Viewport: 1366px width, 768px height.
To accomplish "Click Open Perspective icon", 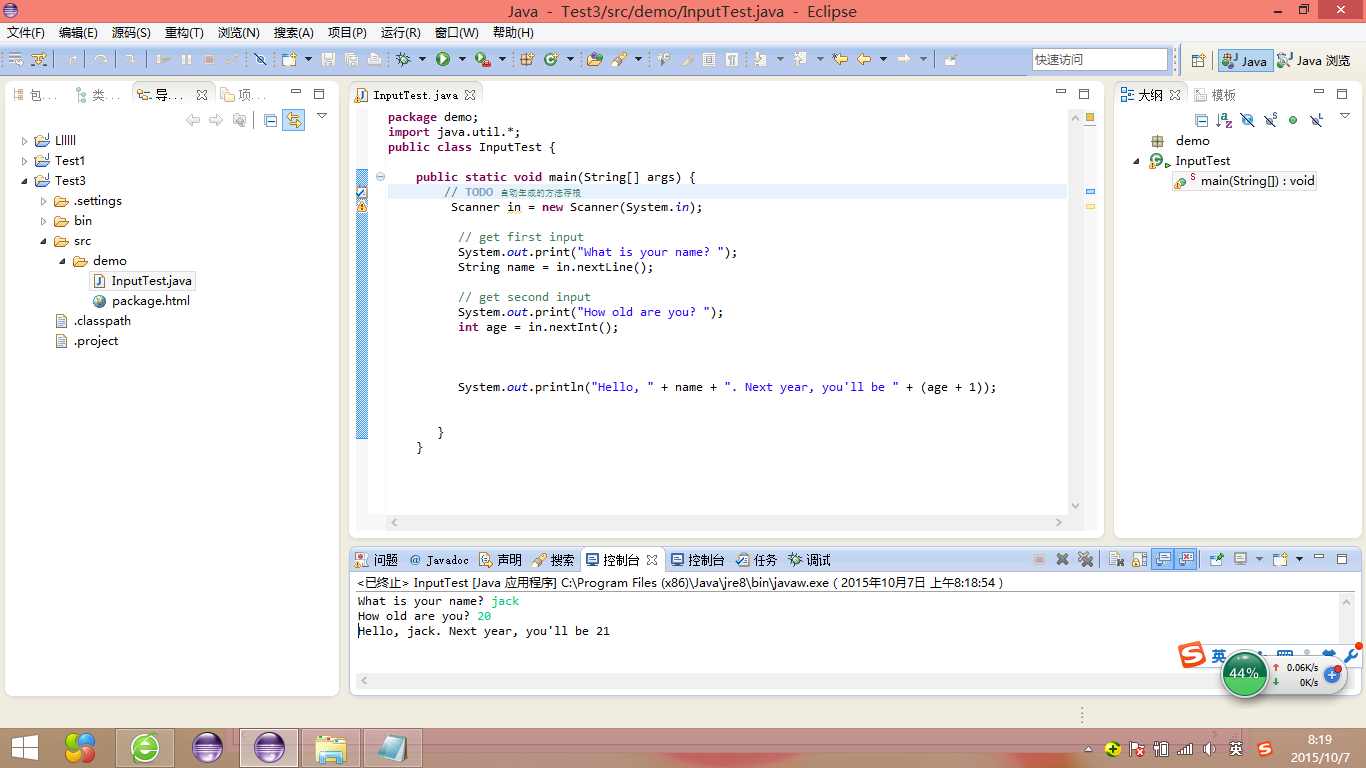I will tap(1198, 60).
